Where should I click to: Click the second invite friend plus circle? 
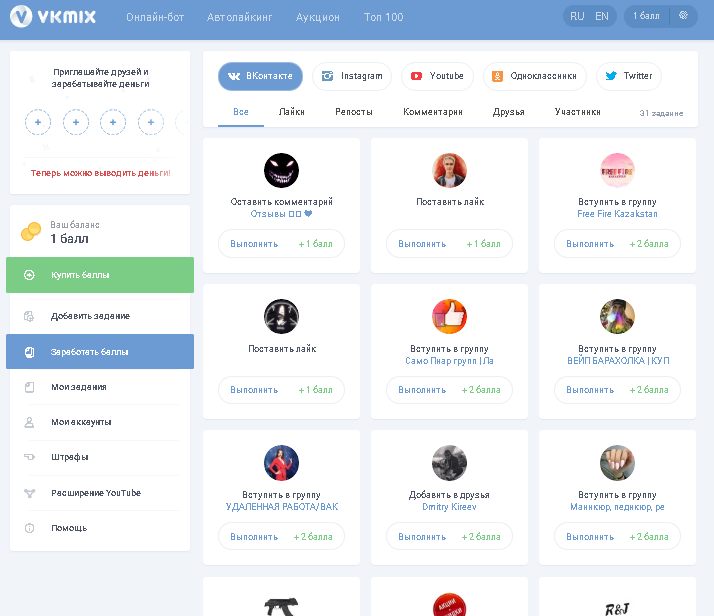point(76,122)
